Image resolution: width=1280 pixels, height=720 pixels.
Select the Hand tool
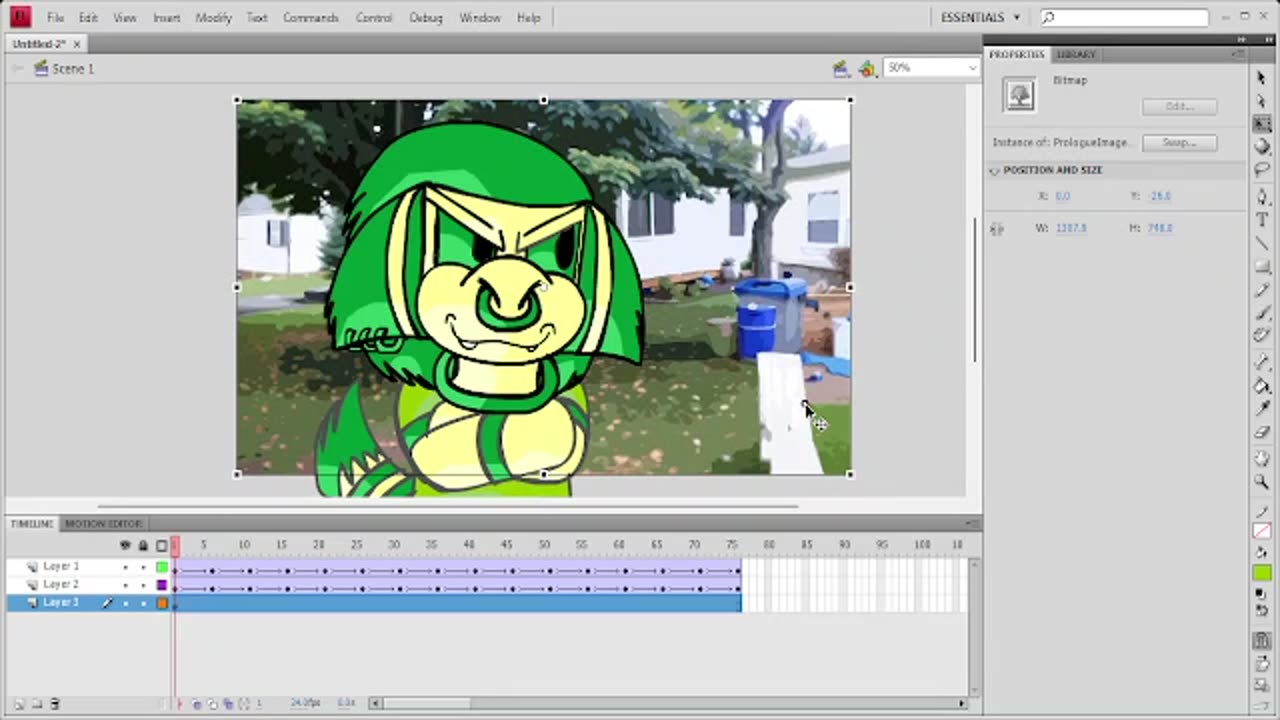[x=1262, y=458]
